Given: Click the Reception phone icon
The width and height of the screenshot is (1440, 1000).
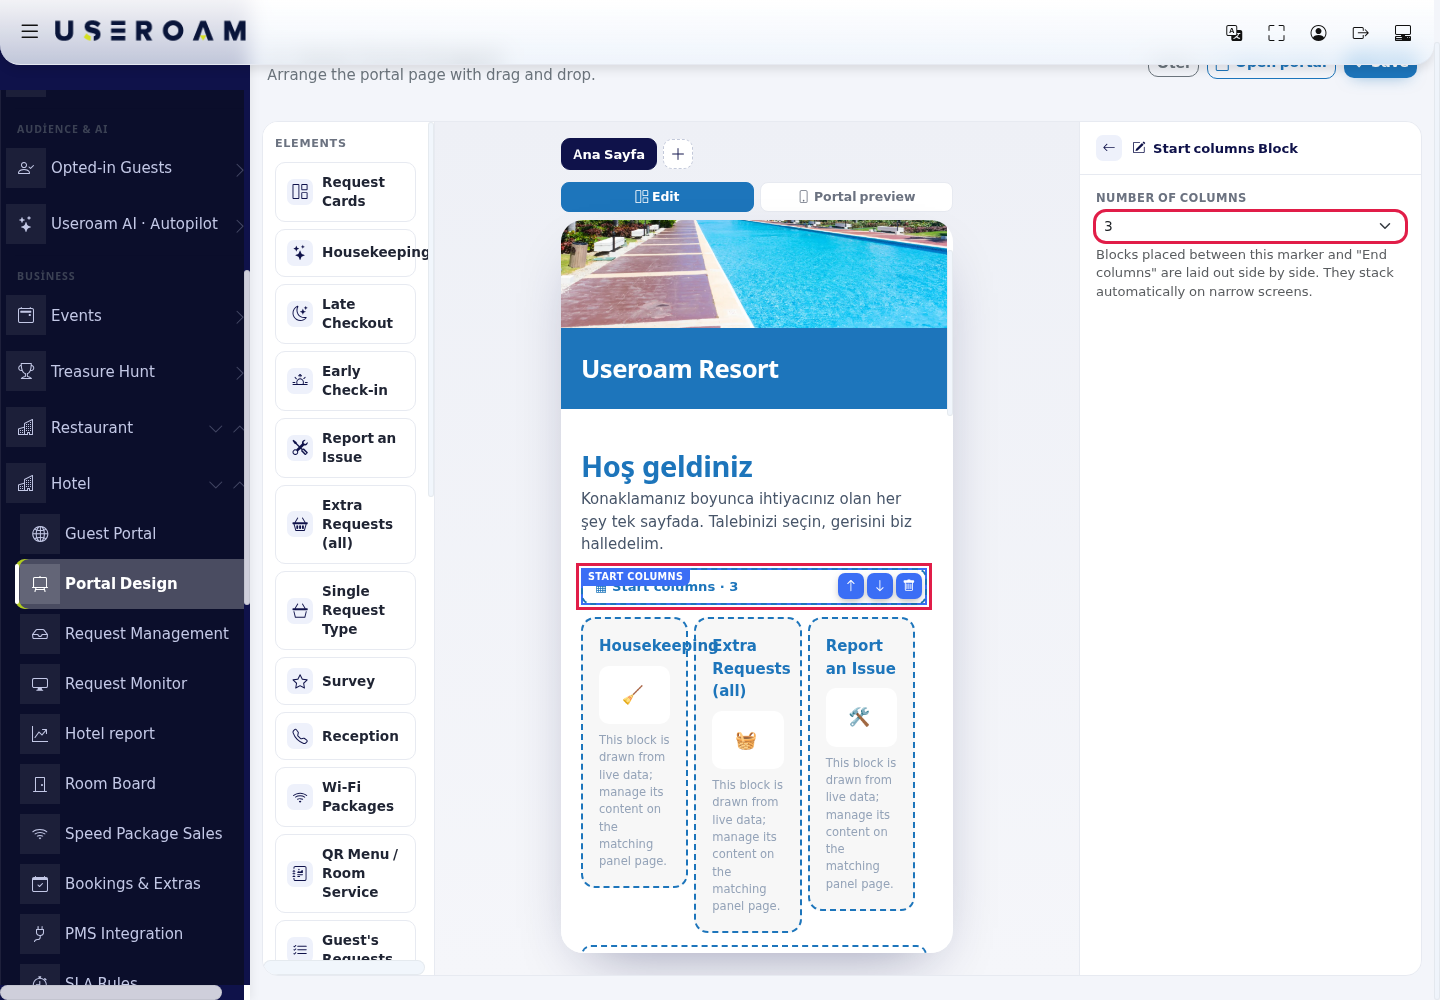Looking at the screenshot, I should (x=300, y=736).
